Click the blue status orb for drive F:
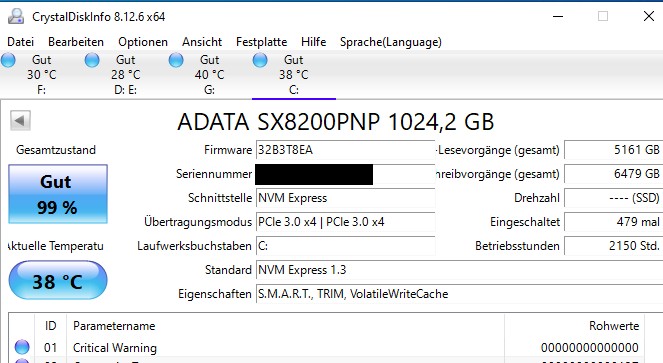Screen dimensions: 663x363 click(8, 60)
